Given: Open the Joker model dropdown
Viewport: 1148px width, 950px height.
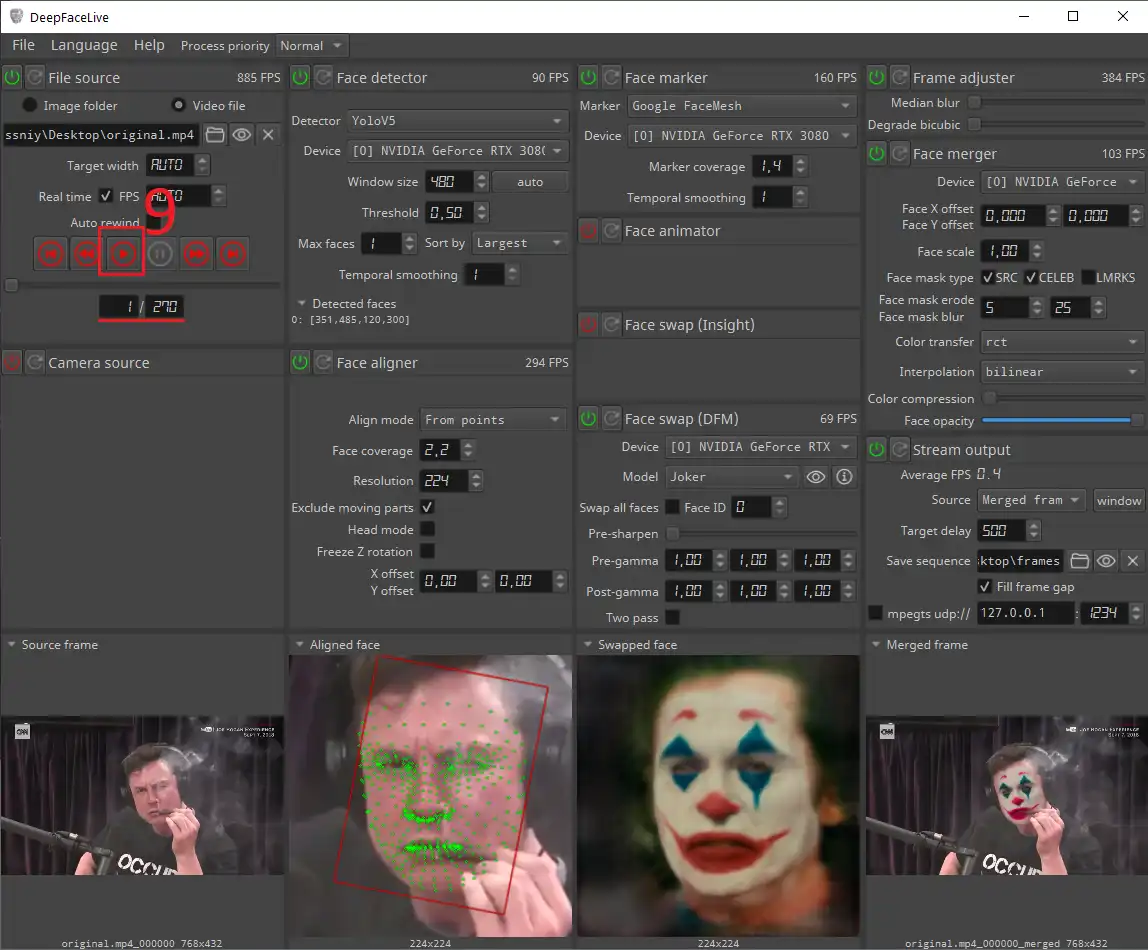Looking at the screenshot, I should 731,477.
